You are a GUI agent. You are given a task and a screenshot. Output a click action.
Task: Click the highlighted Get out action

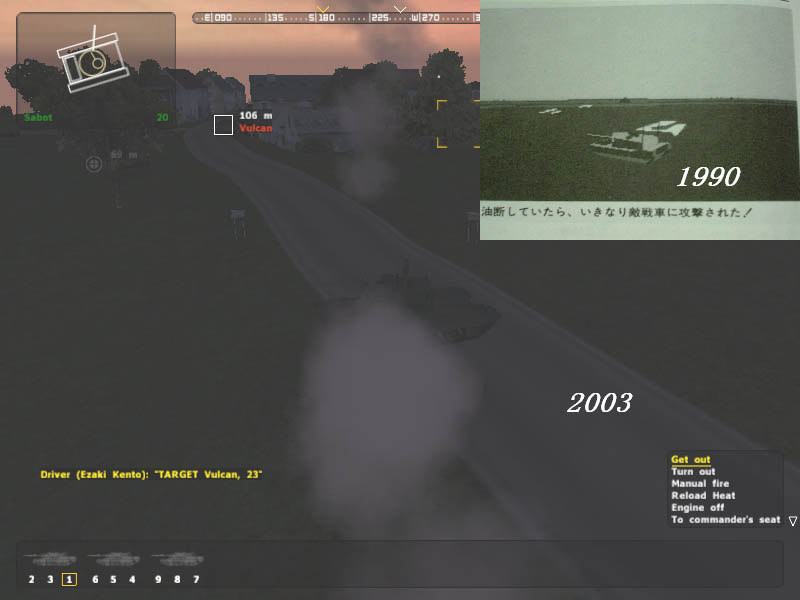tap(690, 460)
